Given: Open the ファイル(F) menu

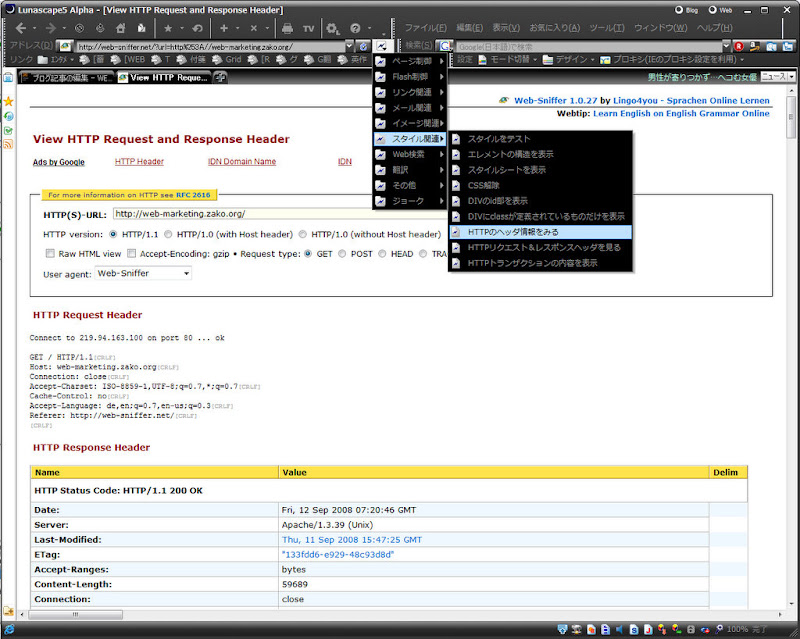Looking at the screenshot, I should [x=426, y=28].
